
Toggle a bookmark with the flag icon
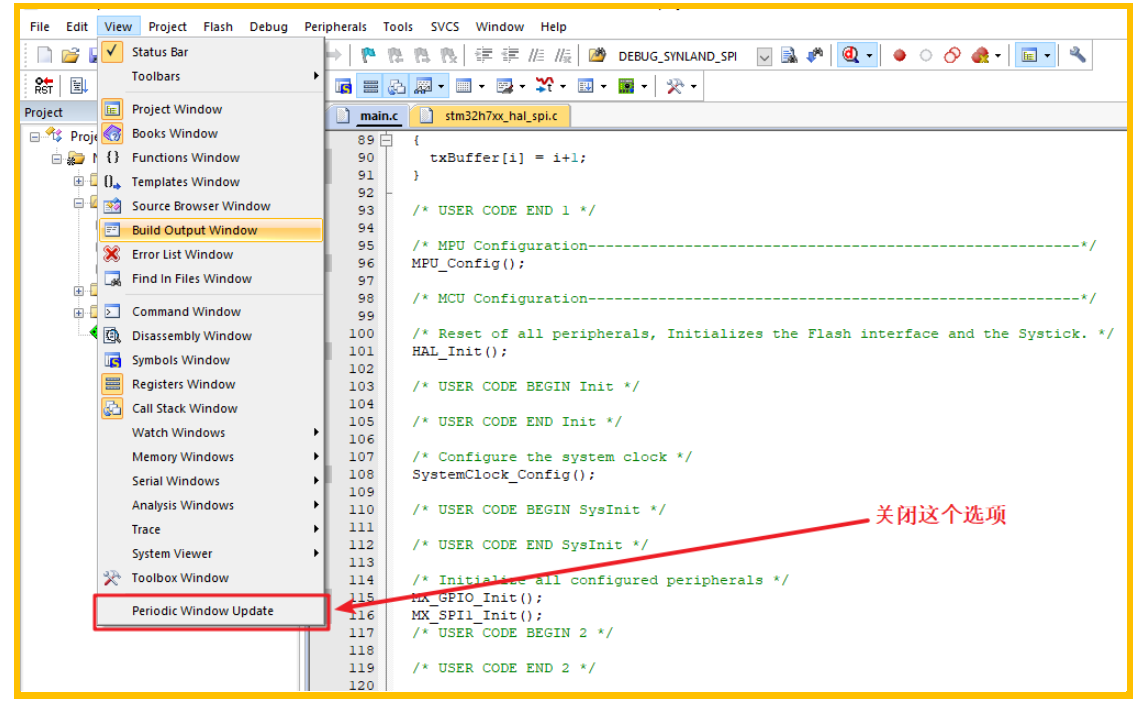368,55
